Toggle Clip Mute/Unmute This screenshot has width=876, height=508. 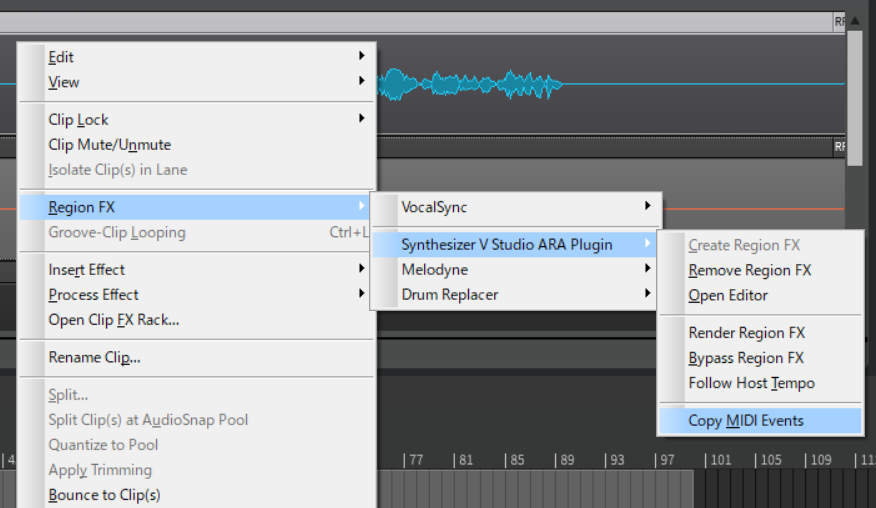109,145
